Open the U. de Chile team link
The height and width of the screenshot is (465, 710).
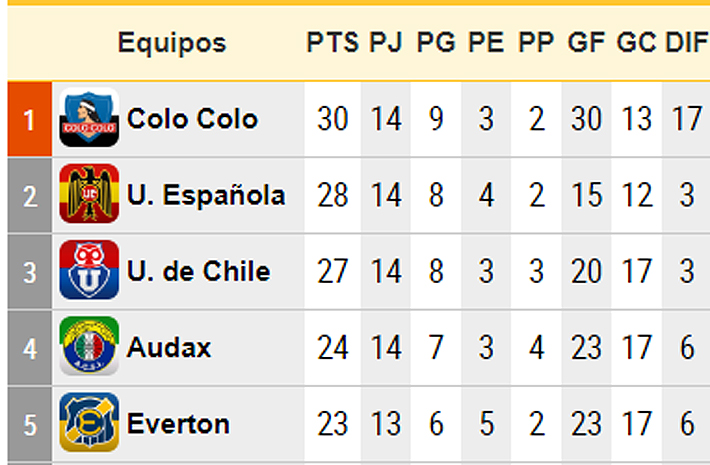pos(198,271)
